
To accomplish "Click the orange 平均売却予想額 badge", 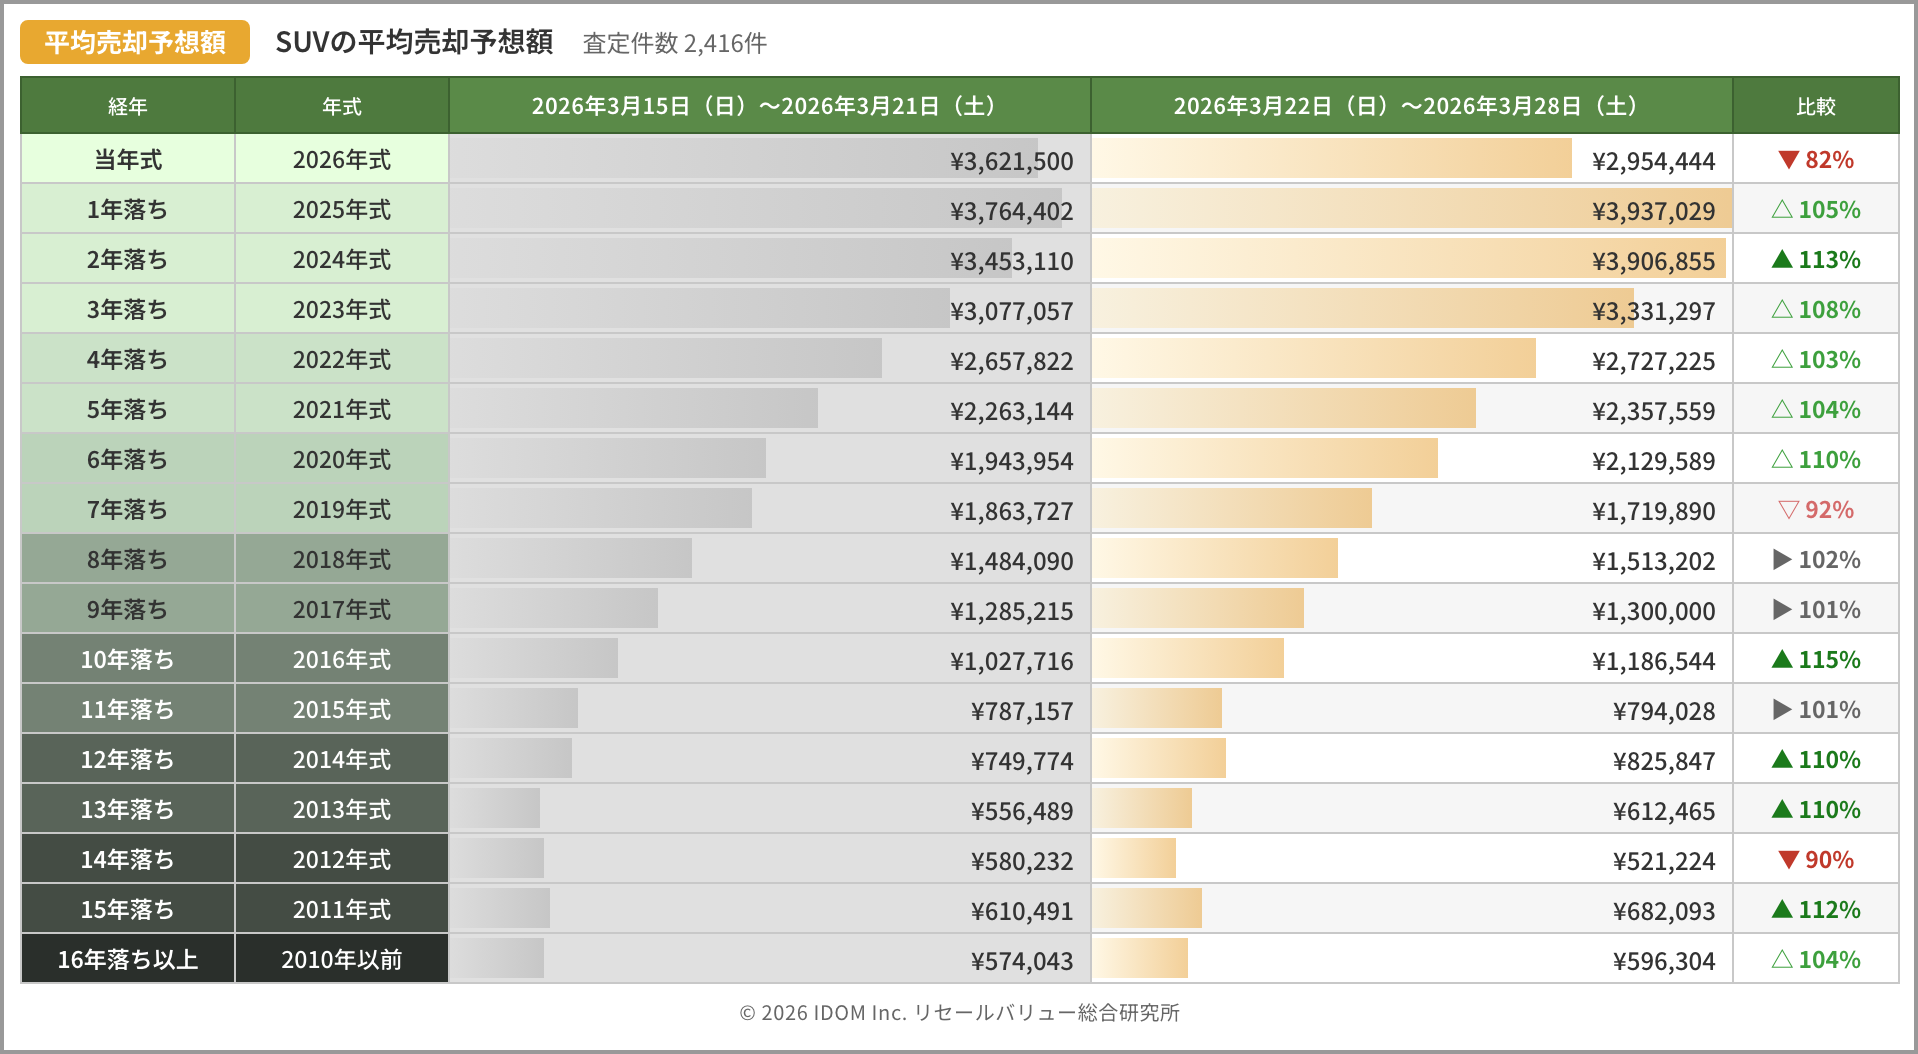I will 135,42.
